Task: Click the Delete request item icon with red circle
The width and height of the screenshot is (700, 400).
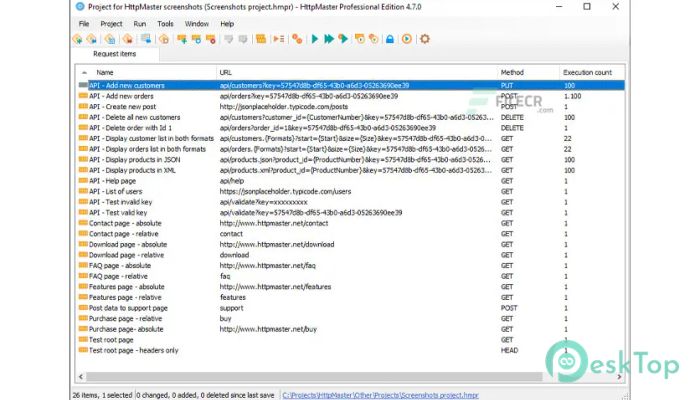Action: 211,39
